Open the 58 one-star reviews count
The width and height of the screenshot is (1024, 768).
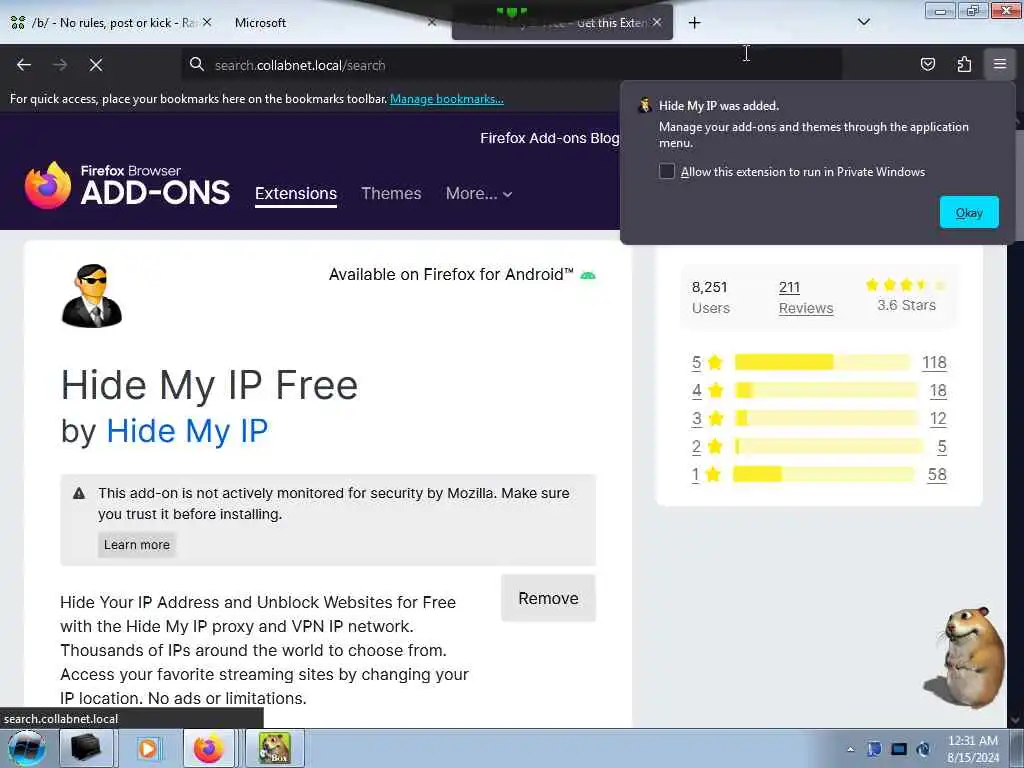click(x=937, y=475)
